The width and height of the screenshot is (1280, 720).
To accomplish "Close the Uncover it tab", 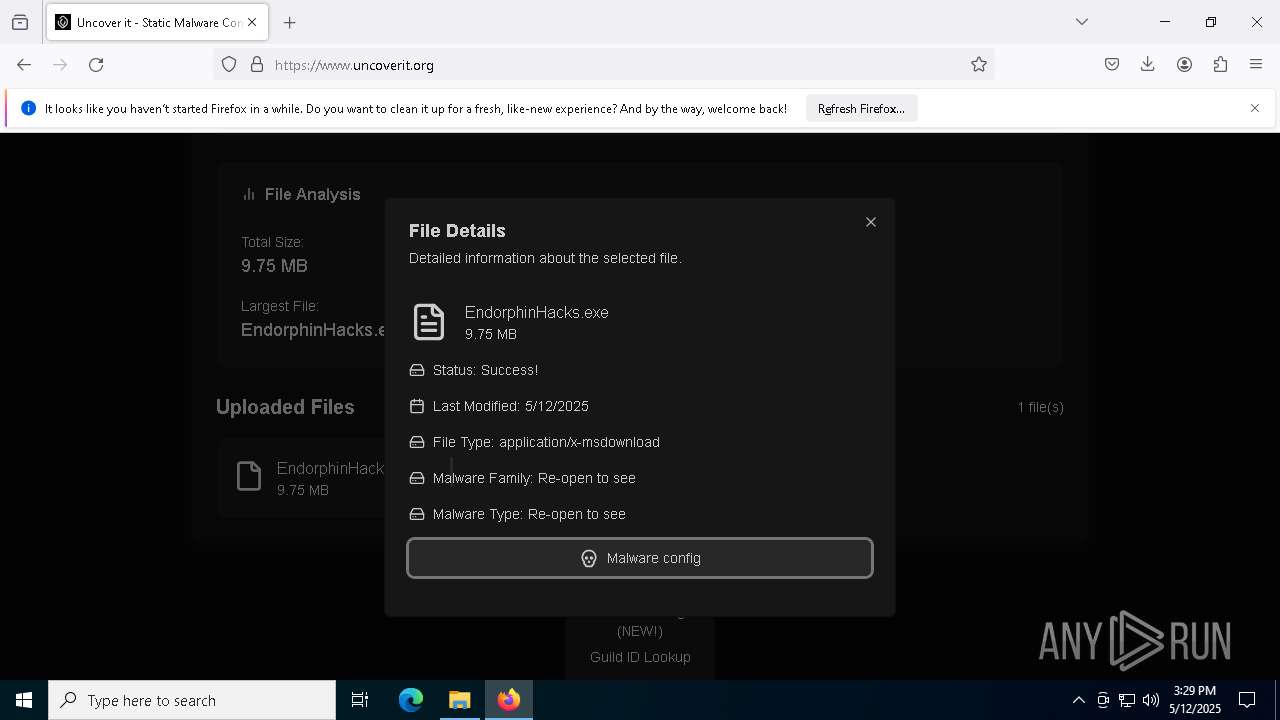I will click(252, 22).
